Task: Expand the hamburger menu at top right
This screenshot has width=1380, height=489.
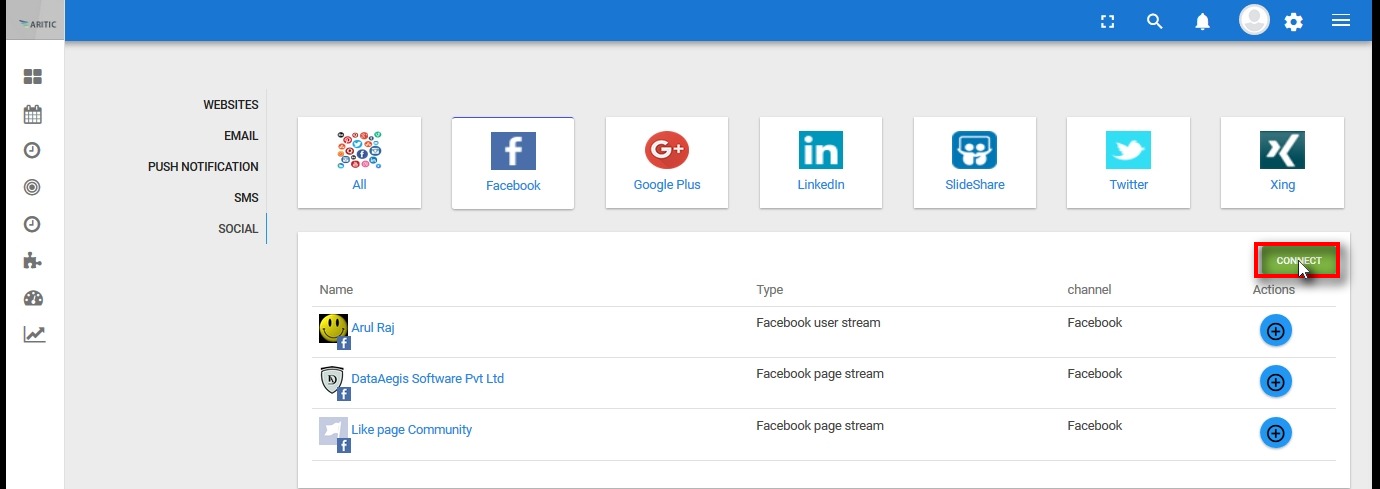Action: (x=1341, y=21)
